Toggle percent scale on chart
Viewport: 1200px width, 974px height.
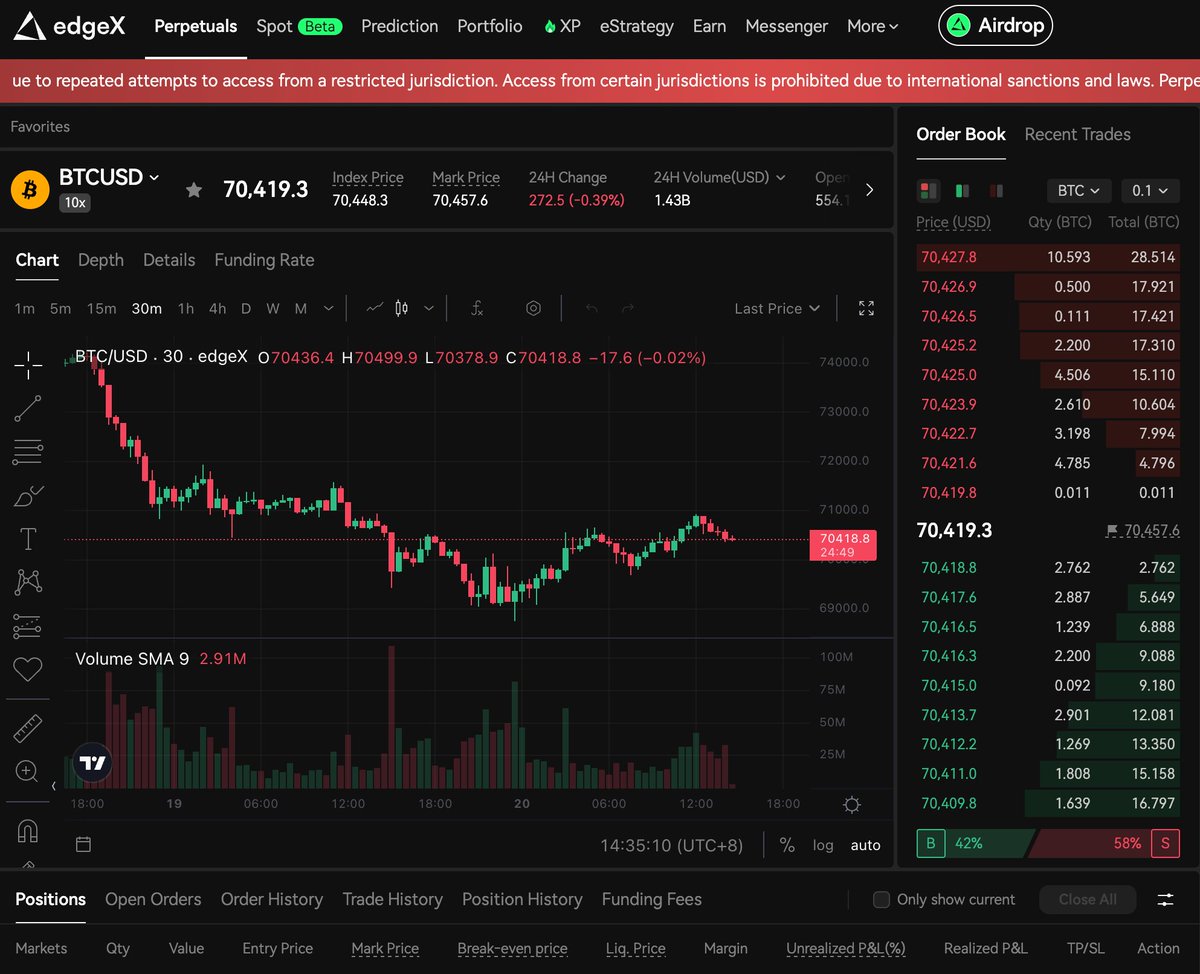[787, 845]
